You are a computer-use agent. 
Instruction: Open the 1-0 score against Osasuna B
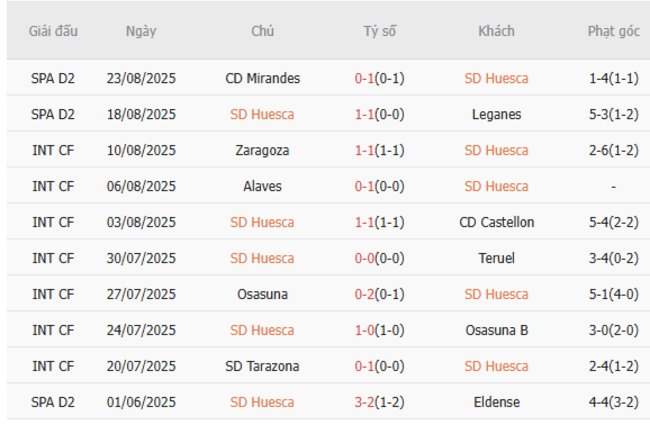[x=366, y=330]
